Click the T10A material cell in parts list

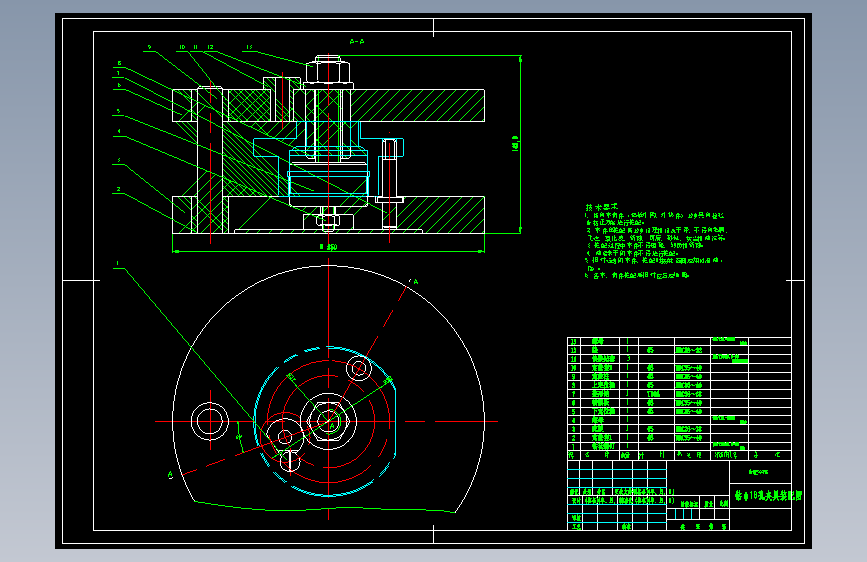654,394
